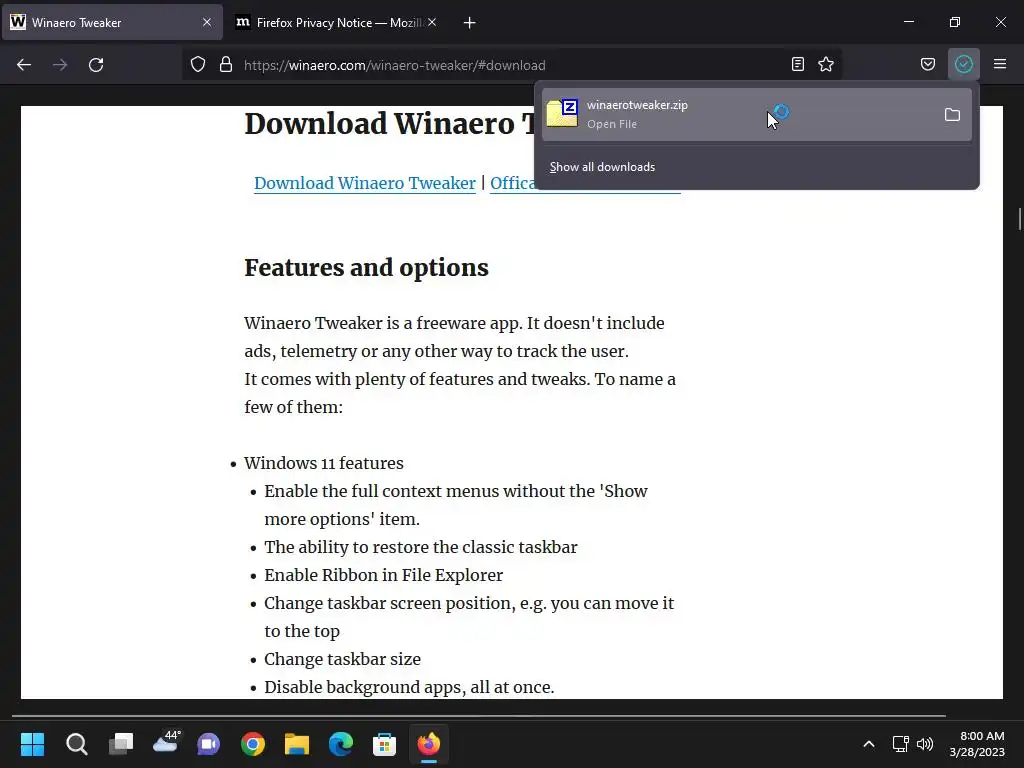Toggle the Firefox downloads panel button
Image resolution: width=1024 pixels, height=768 pixels.
pos(964,65)
